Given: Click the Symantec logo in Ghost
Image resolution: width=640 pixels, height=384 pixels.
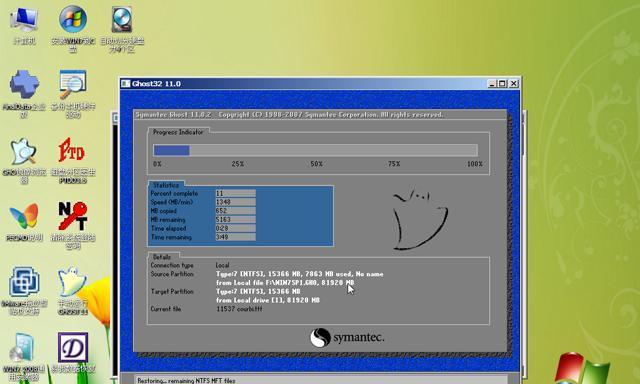Looking at the screenshot, I should tap(347, 337).
